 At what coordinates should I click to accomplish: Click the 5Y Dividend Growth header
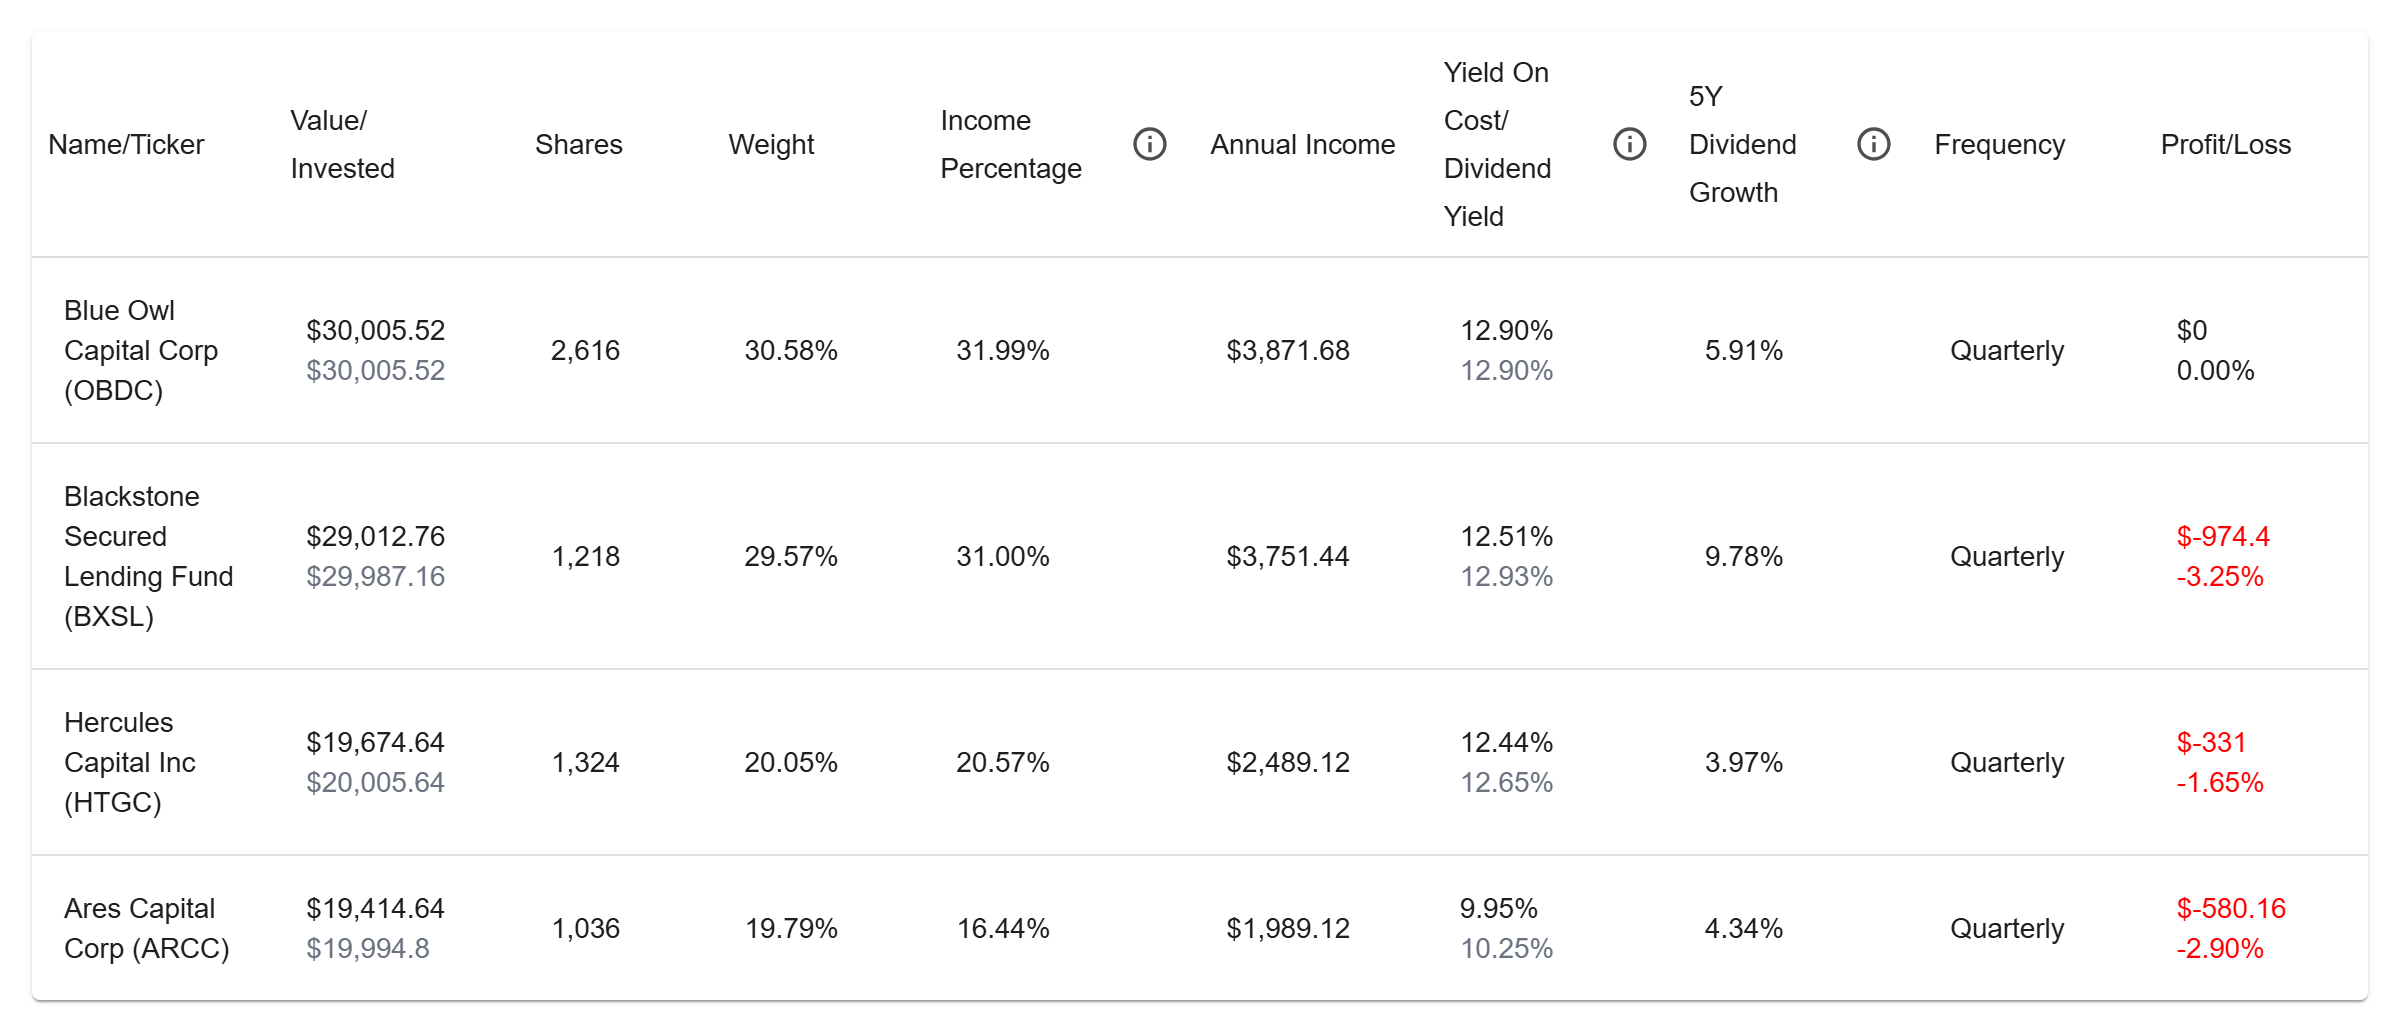point(1742,144)
